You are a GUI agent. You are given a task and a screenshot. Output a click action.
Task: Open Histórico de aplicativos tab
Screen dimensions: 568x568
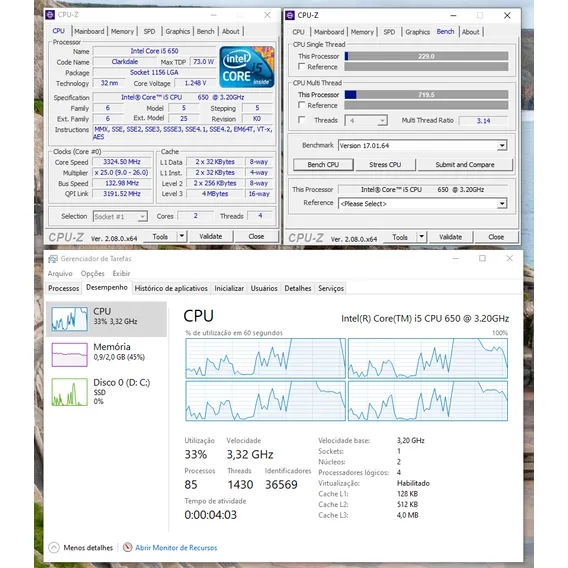tap(171, 288)
